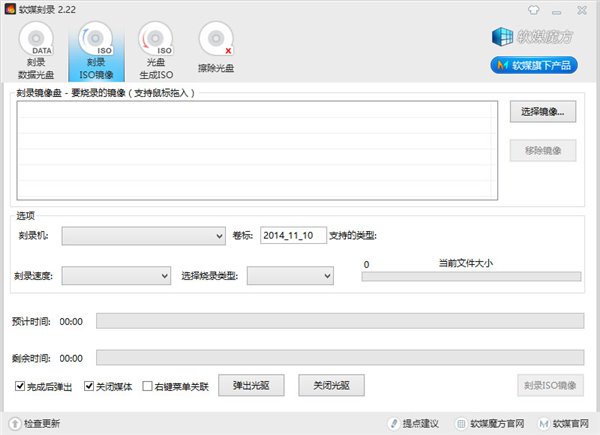This screenshot has height=435, width=600.
Task: Click the 选择镜像 button
Action: click(x=543, y=111)
